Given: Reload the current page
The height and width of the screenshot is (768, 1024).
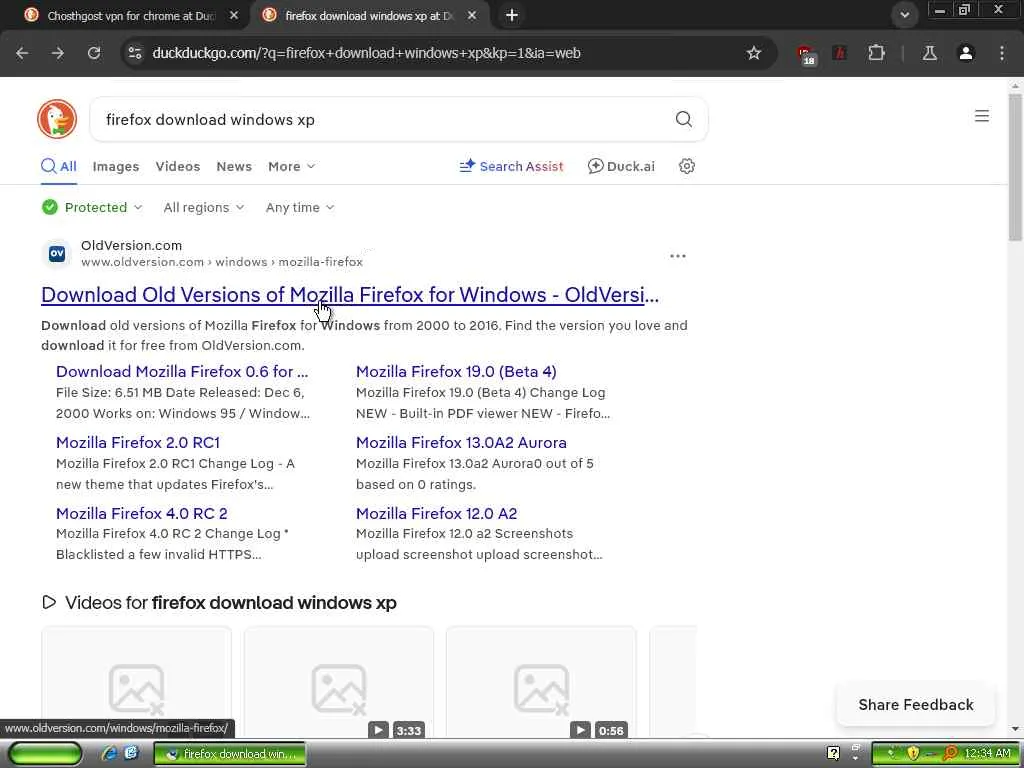Looking at the screenshot, I should coord(94,53).
